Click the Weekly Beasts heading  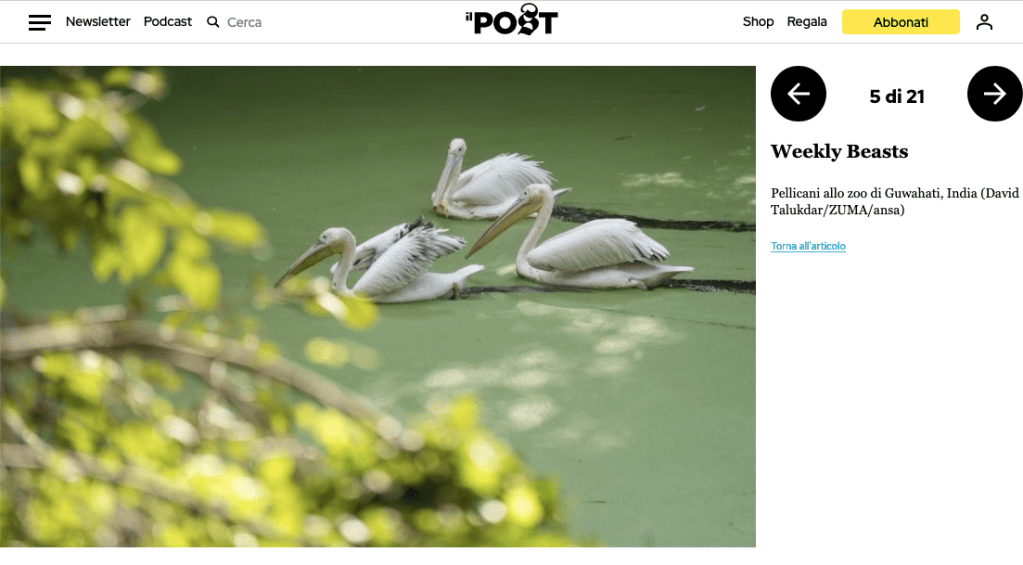click(839, 151)
